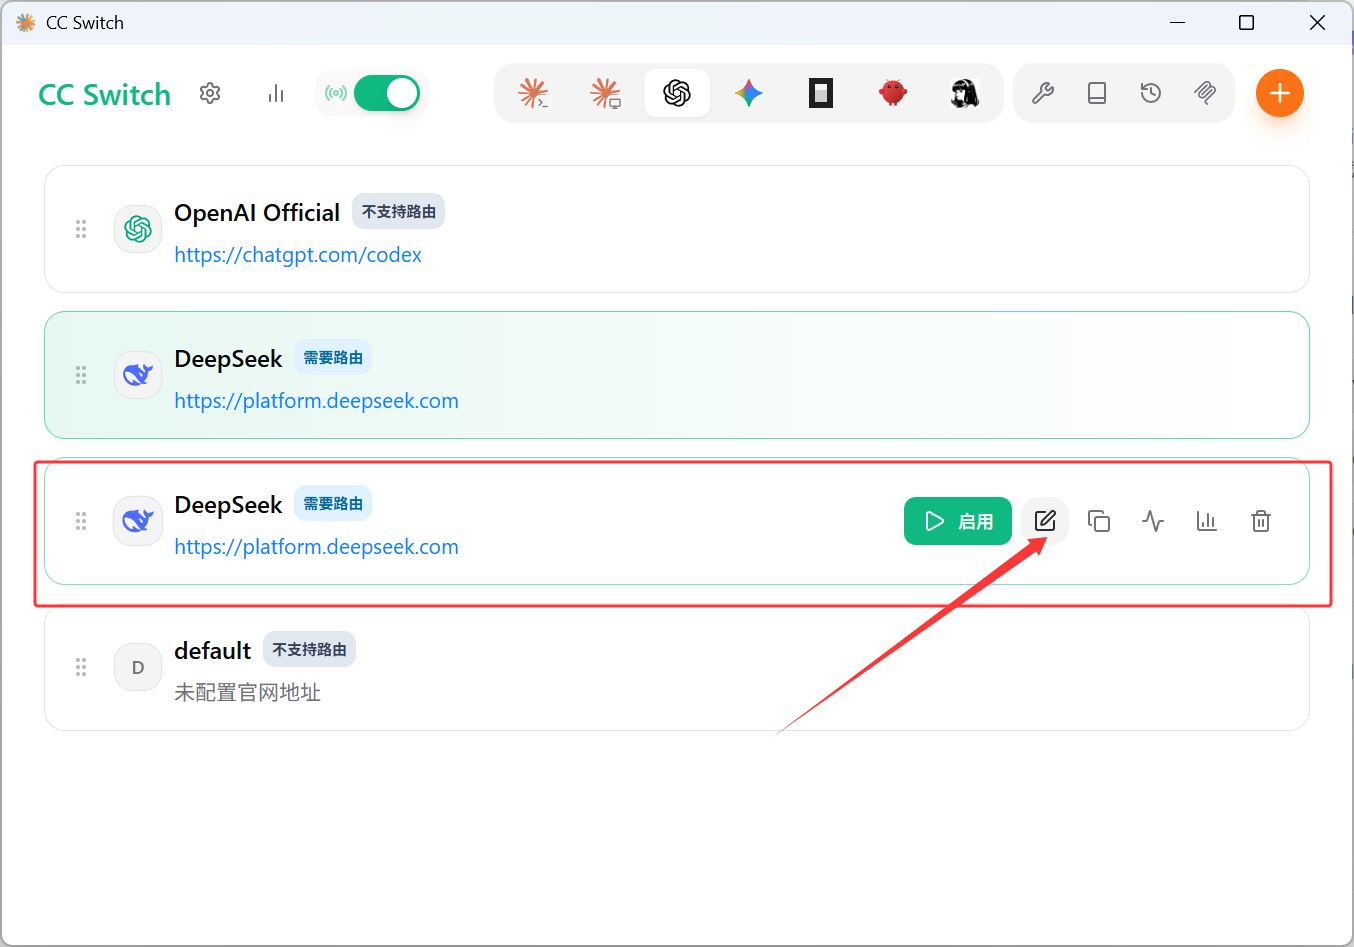Switch to the Claude Code terminal tab
This screenshot has height=947, width=1354.
(x=533, y=93)
